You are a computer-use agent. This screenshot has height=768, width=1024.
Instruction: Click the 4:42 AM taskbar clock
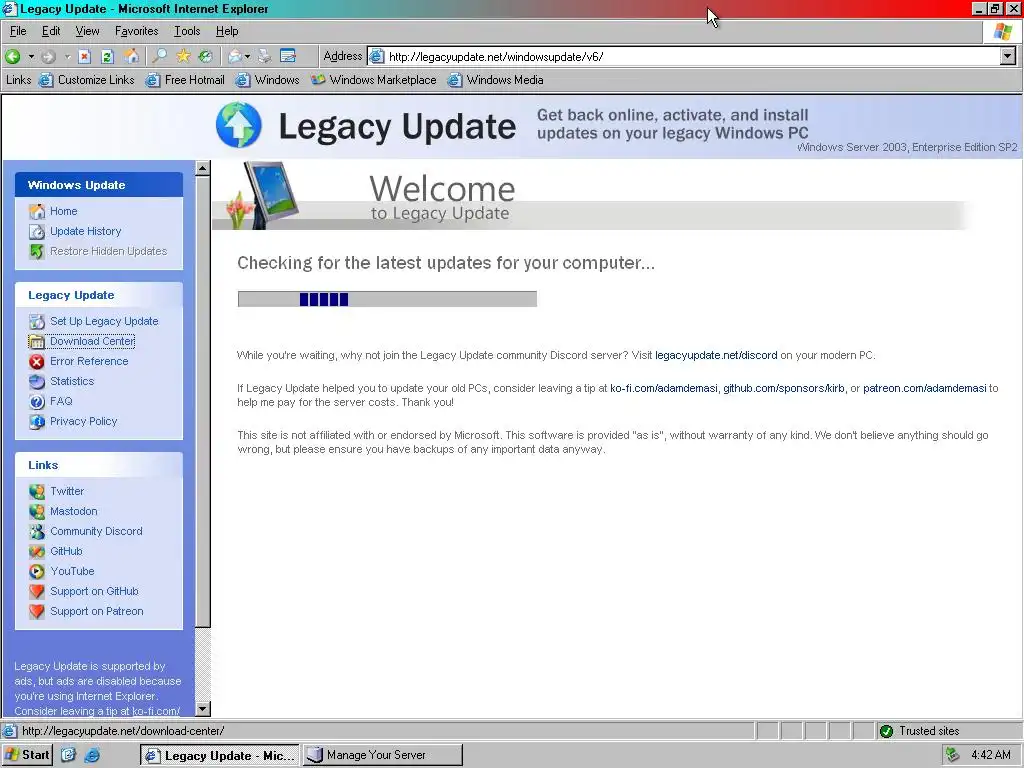pyautogui.click(x=991, y=755)
